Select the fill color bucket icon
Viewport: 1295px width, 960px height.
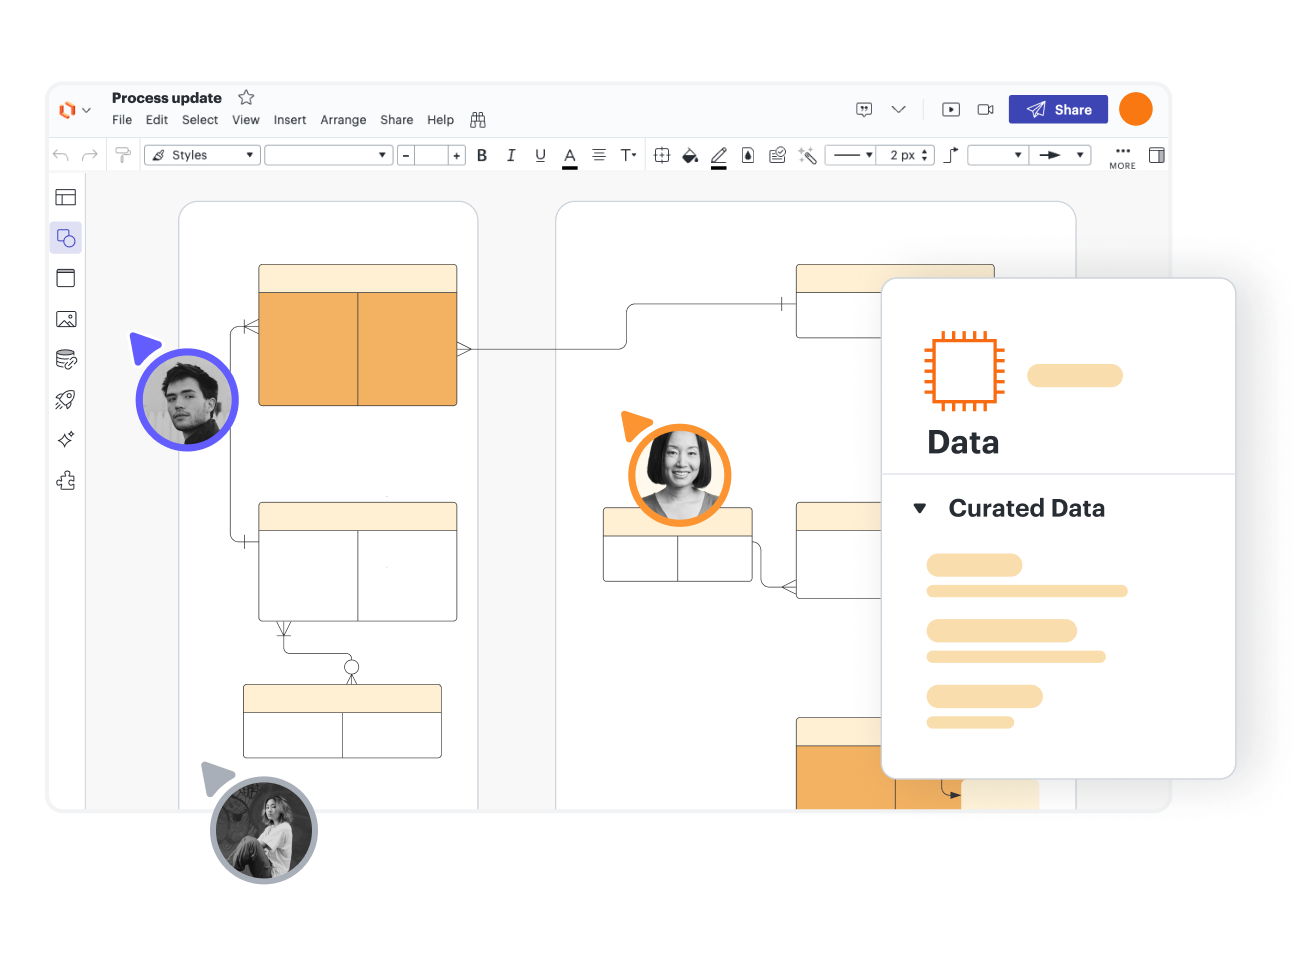pos(690,155)
